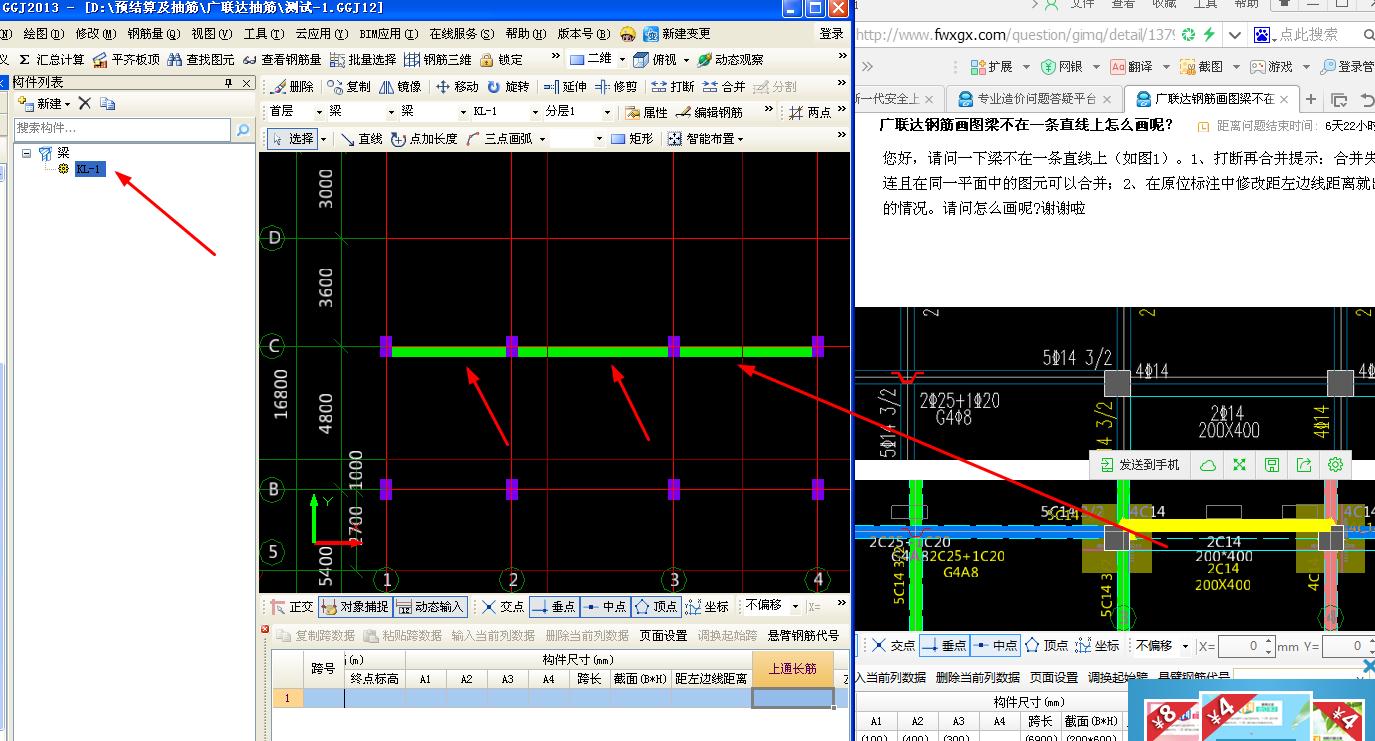Activate the 选择 select mode button
1375x741 pixels.
(292, 139)
